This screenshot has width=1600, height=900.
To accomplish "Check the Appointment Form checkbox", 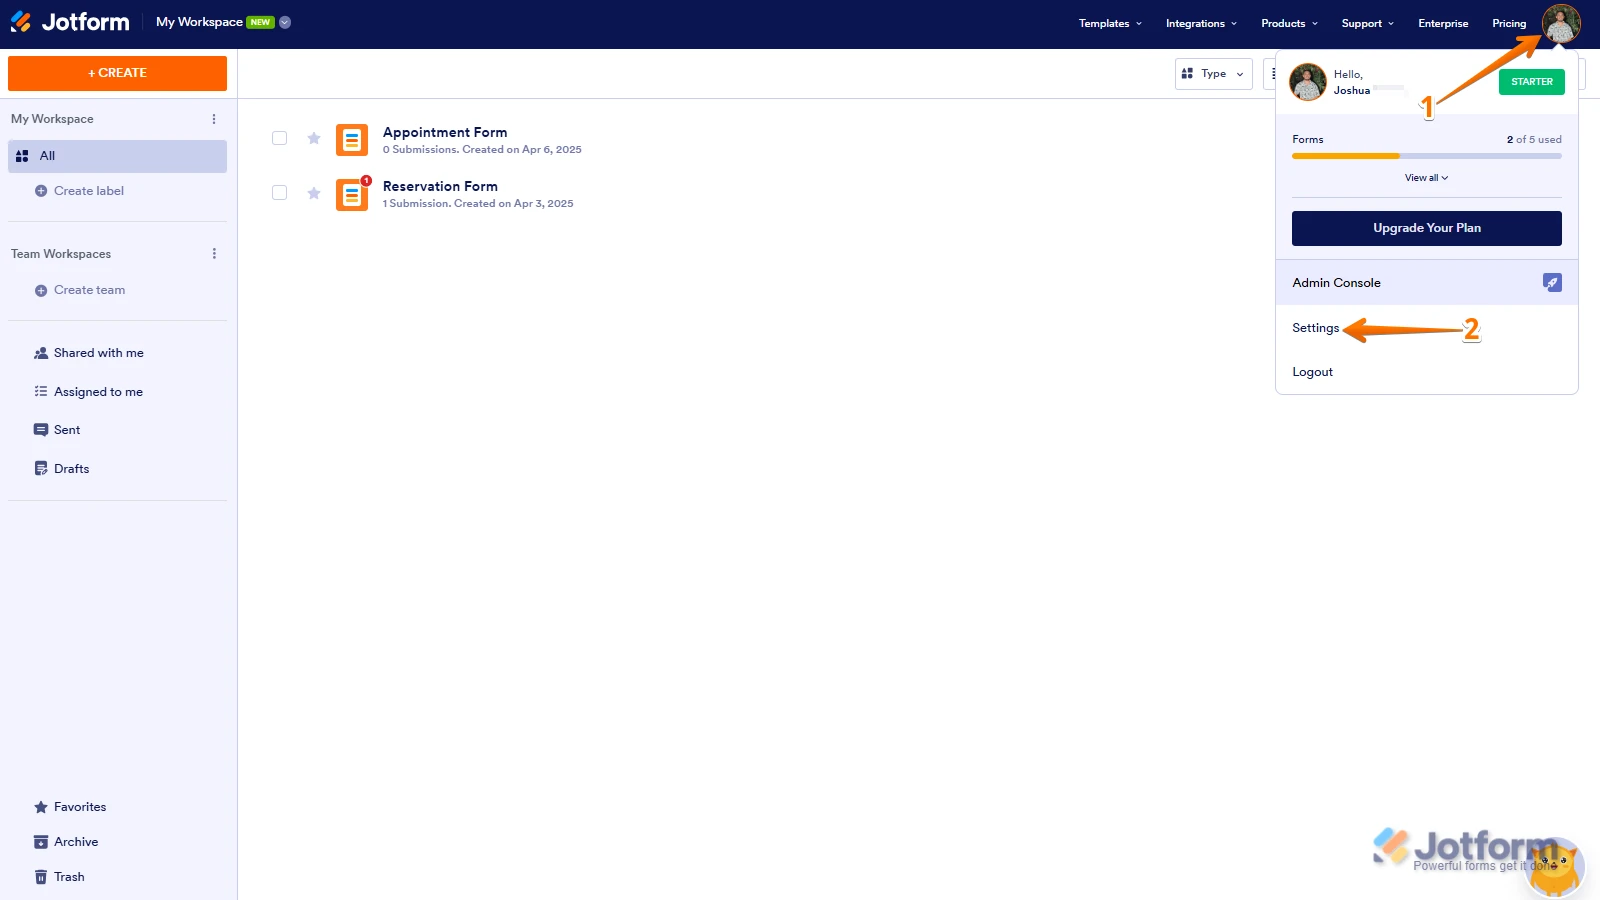I will (279, 138).
